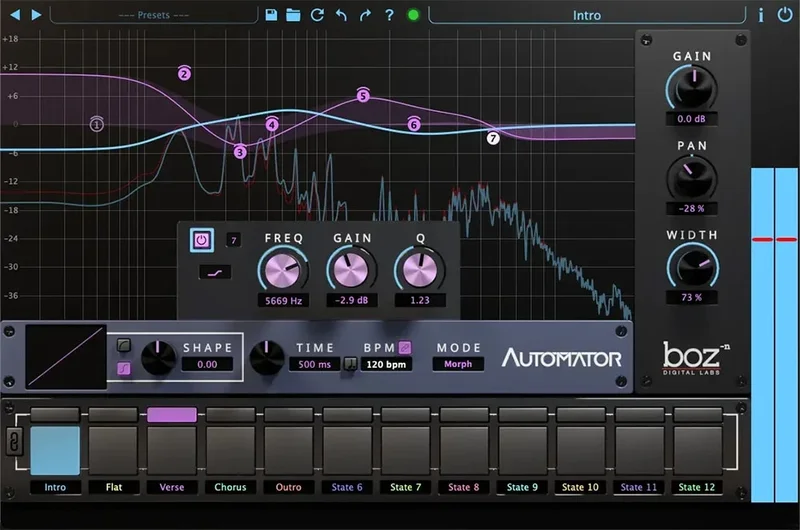Click the WIDTH knob

click(692, 266)
